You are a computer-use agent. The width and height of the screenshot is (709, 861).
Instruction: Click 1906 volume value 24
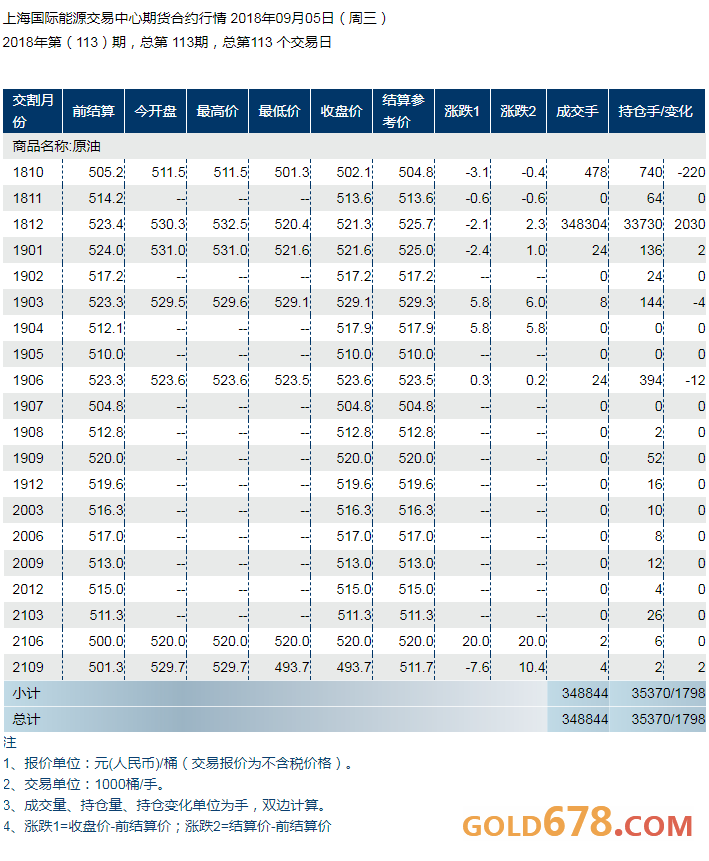coord(599,380)
